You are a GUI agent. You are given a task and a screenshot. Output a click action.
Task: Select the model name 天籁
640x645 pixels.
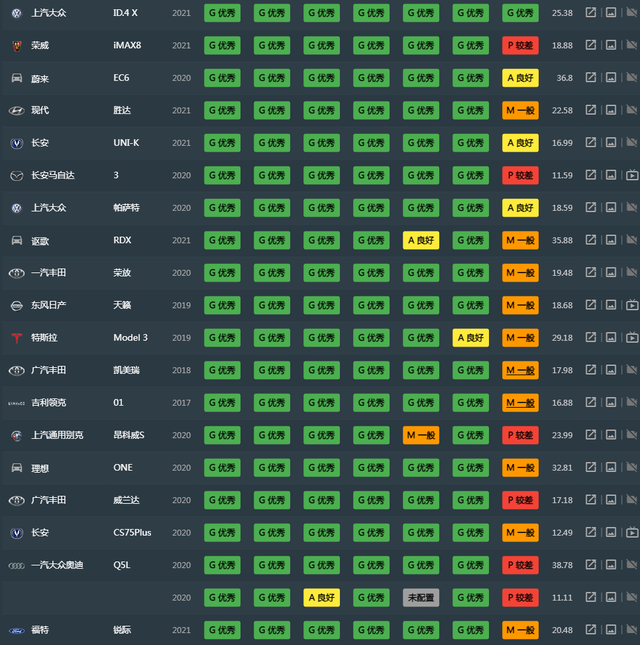coord(122,305)
